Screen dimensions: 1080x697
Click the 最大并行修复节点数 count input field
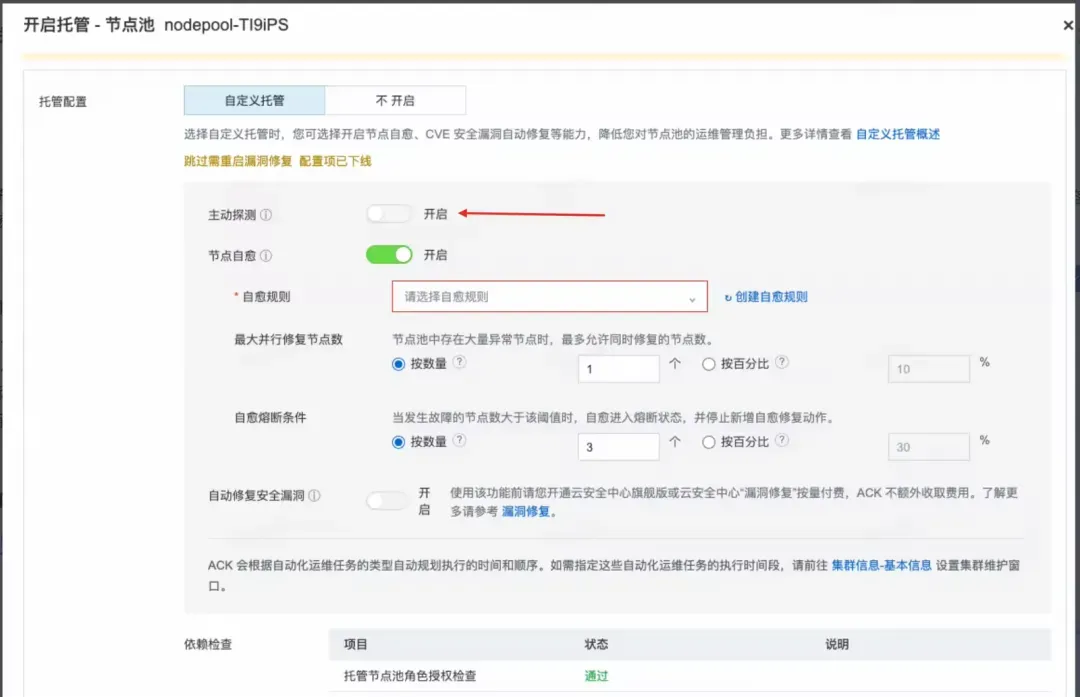pos(619,369)
